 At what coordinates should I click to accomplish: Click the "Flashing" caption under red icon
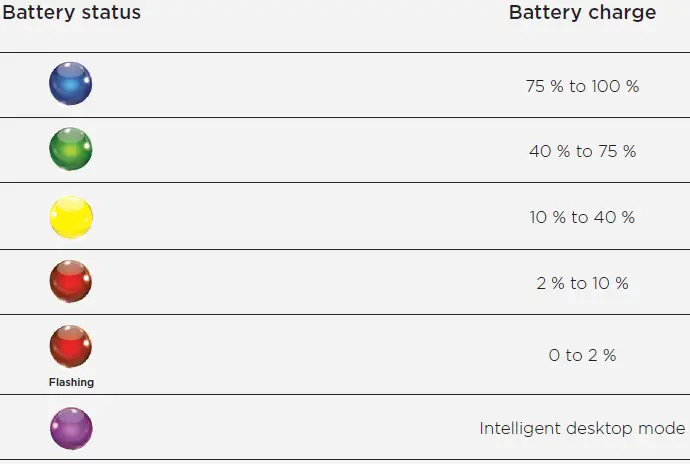(71, 382)
